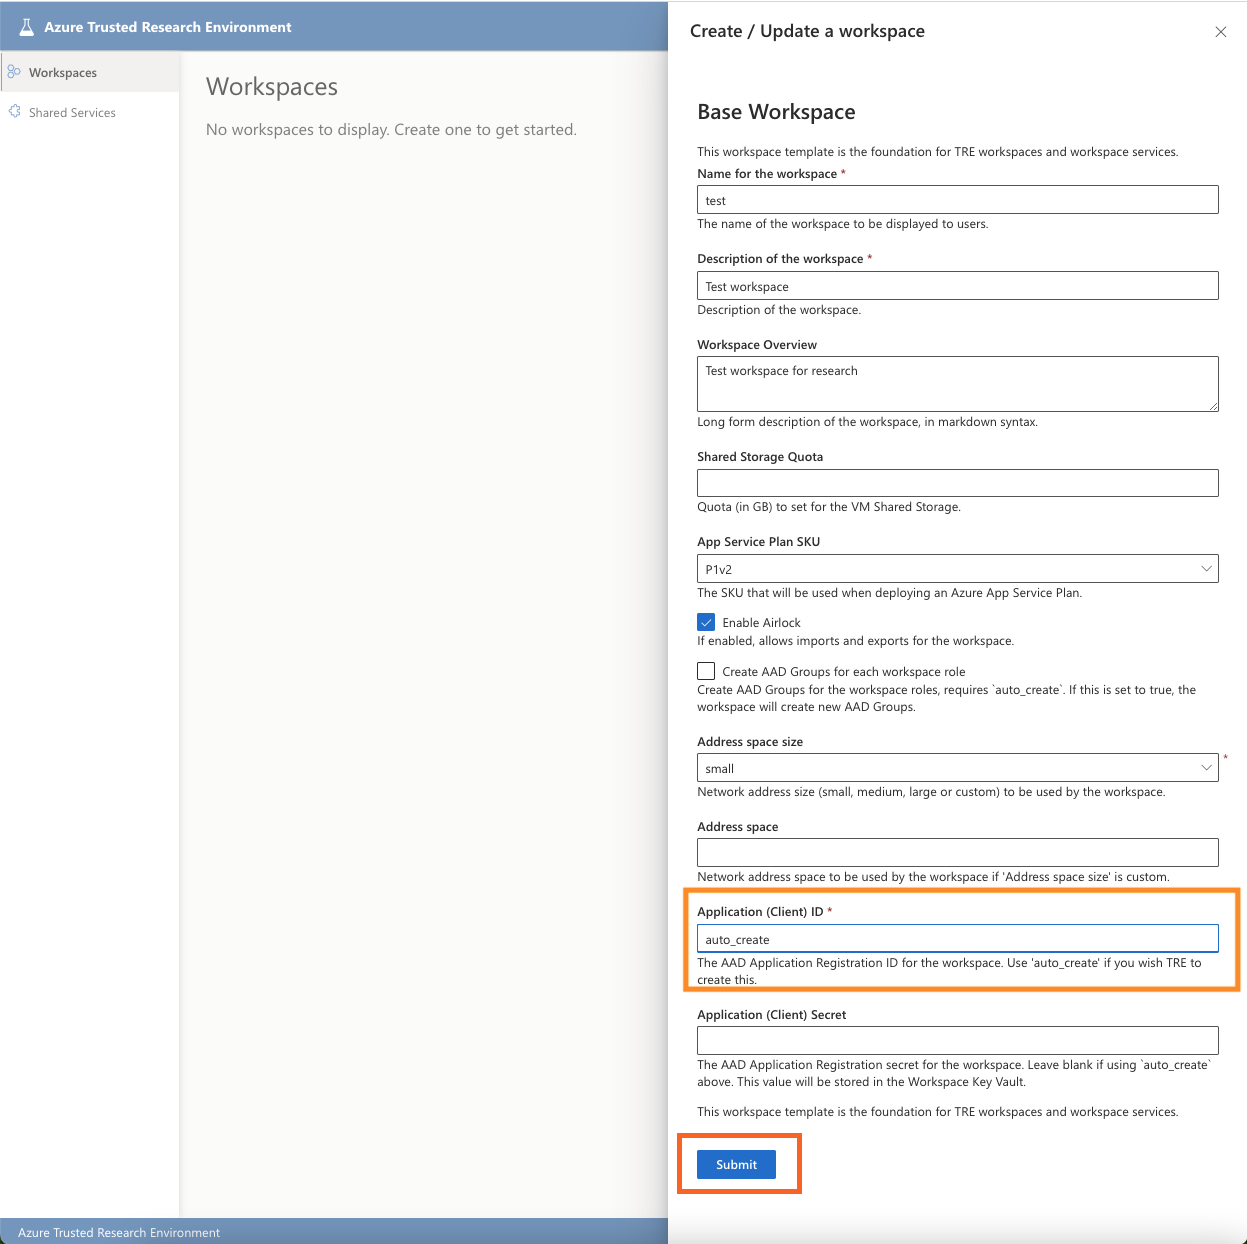Switch to the Workspaces section
This screenshot has width=1247, height=1244.
click(63, 71)
